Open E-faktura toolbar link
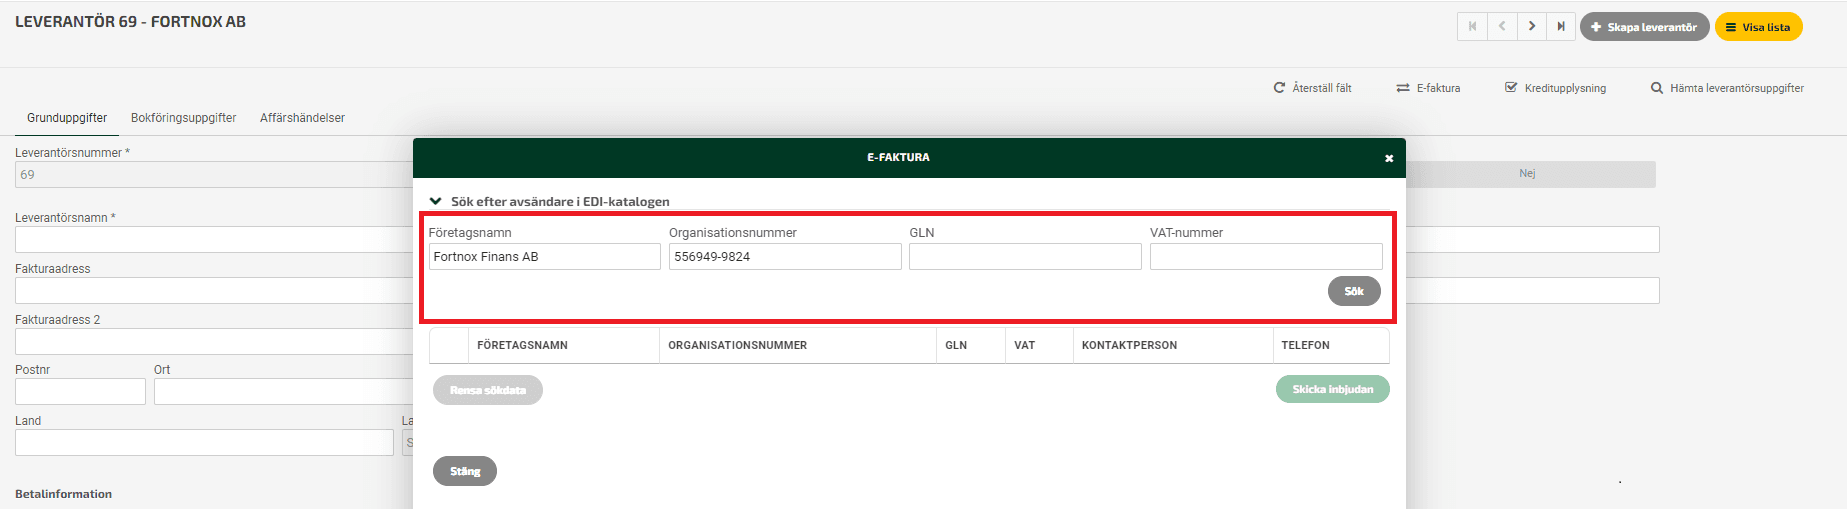This screenshot has width=1847, height=509. point(1428,88)
